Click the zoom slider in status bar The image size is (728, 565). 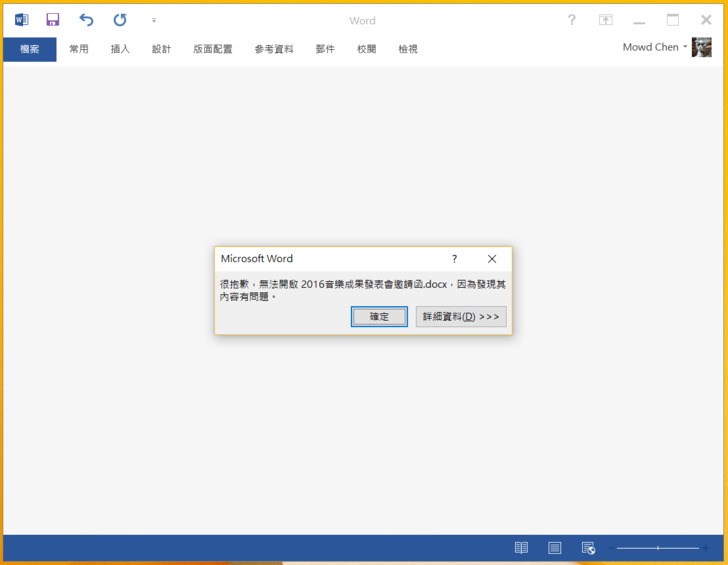pos(657,548)
